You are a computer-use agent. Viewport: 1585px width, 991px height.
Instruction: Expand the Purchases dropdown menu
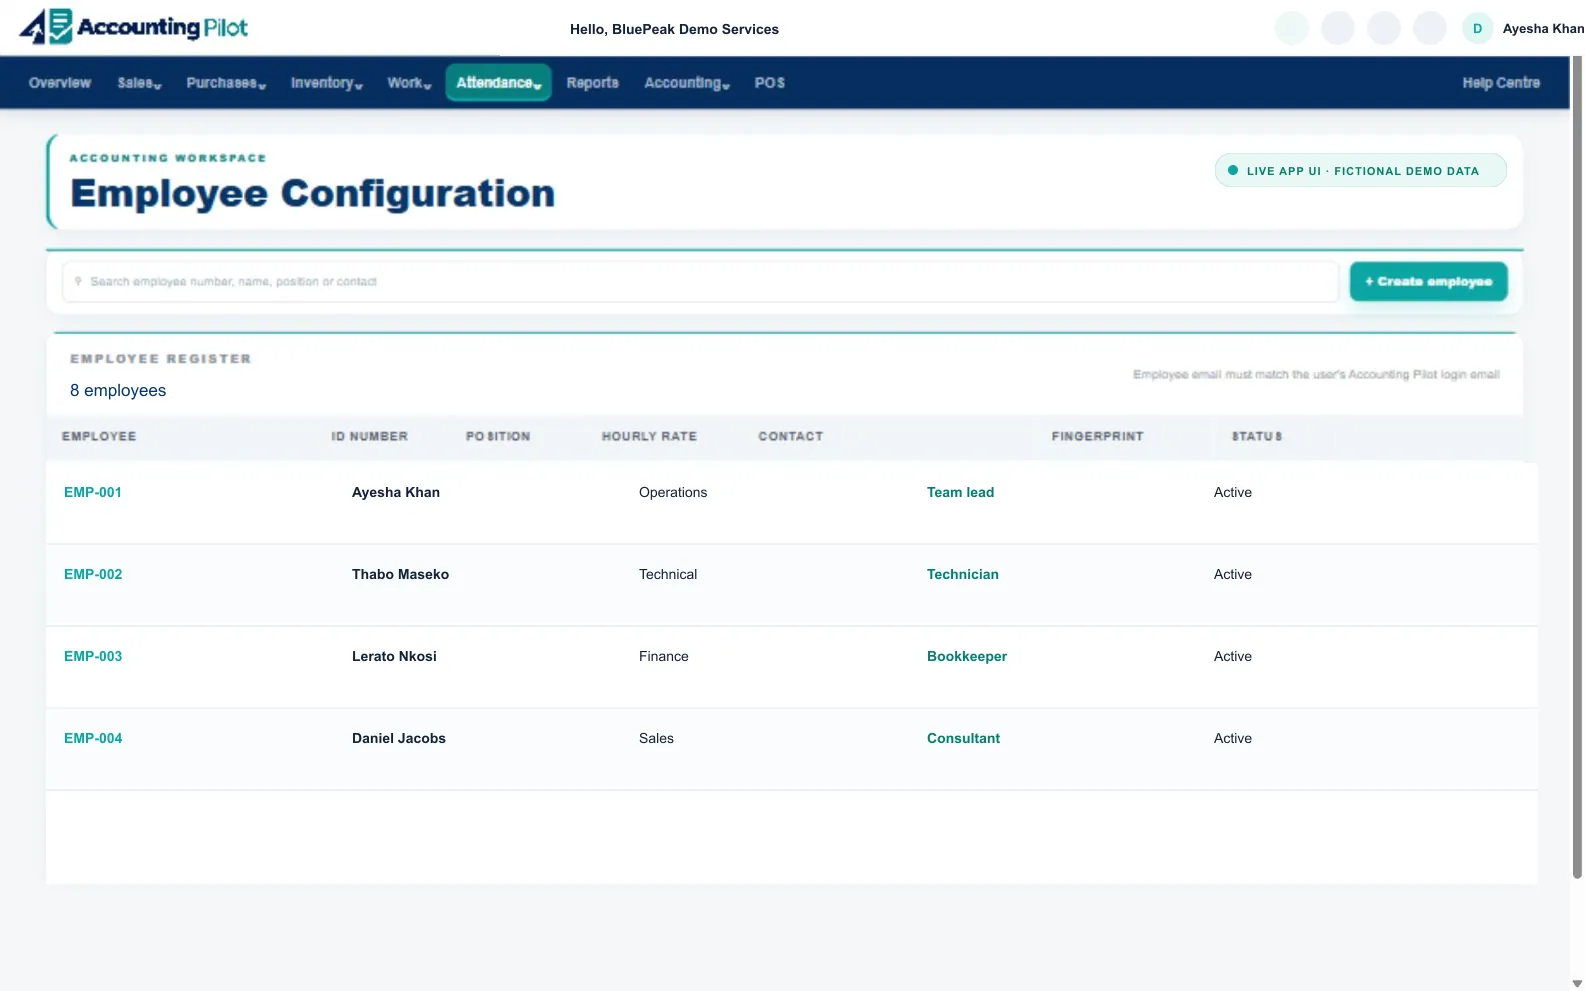click(226, 83)
